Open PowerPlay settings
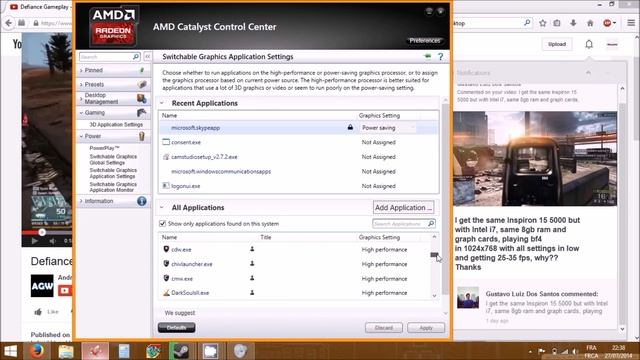The height and width of the screenshot is (360, 640). pos(104,148)
